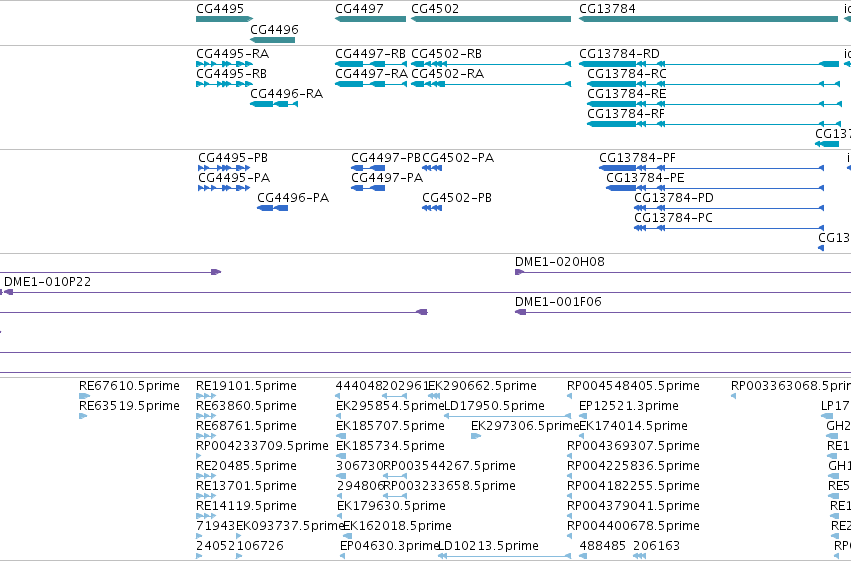
Task: Open EST EK162018.5prime
Action: [x=347, y=536]
